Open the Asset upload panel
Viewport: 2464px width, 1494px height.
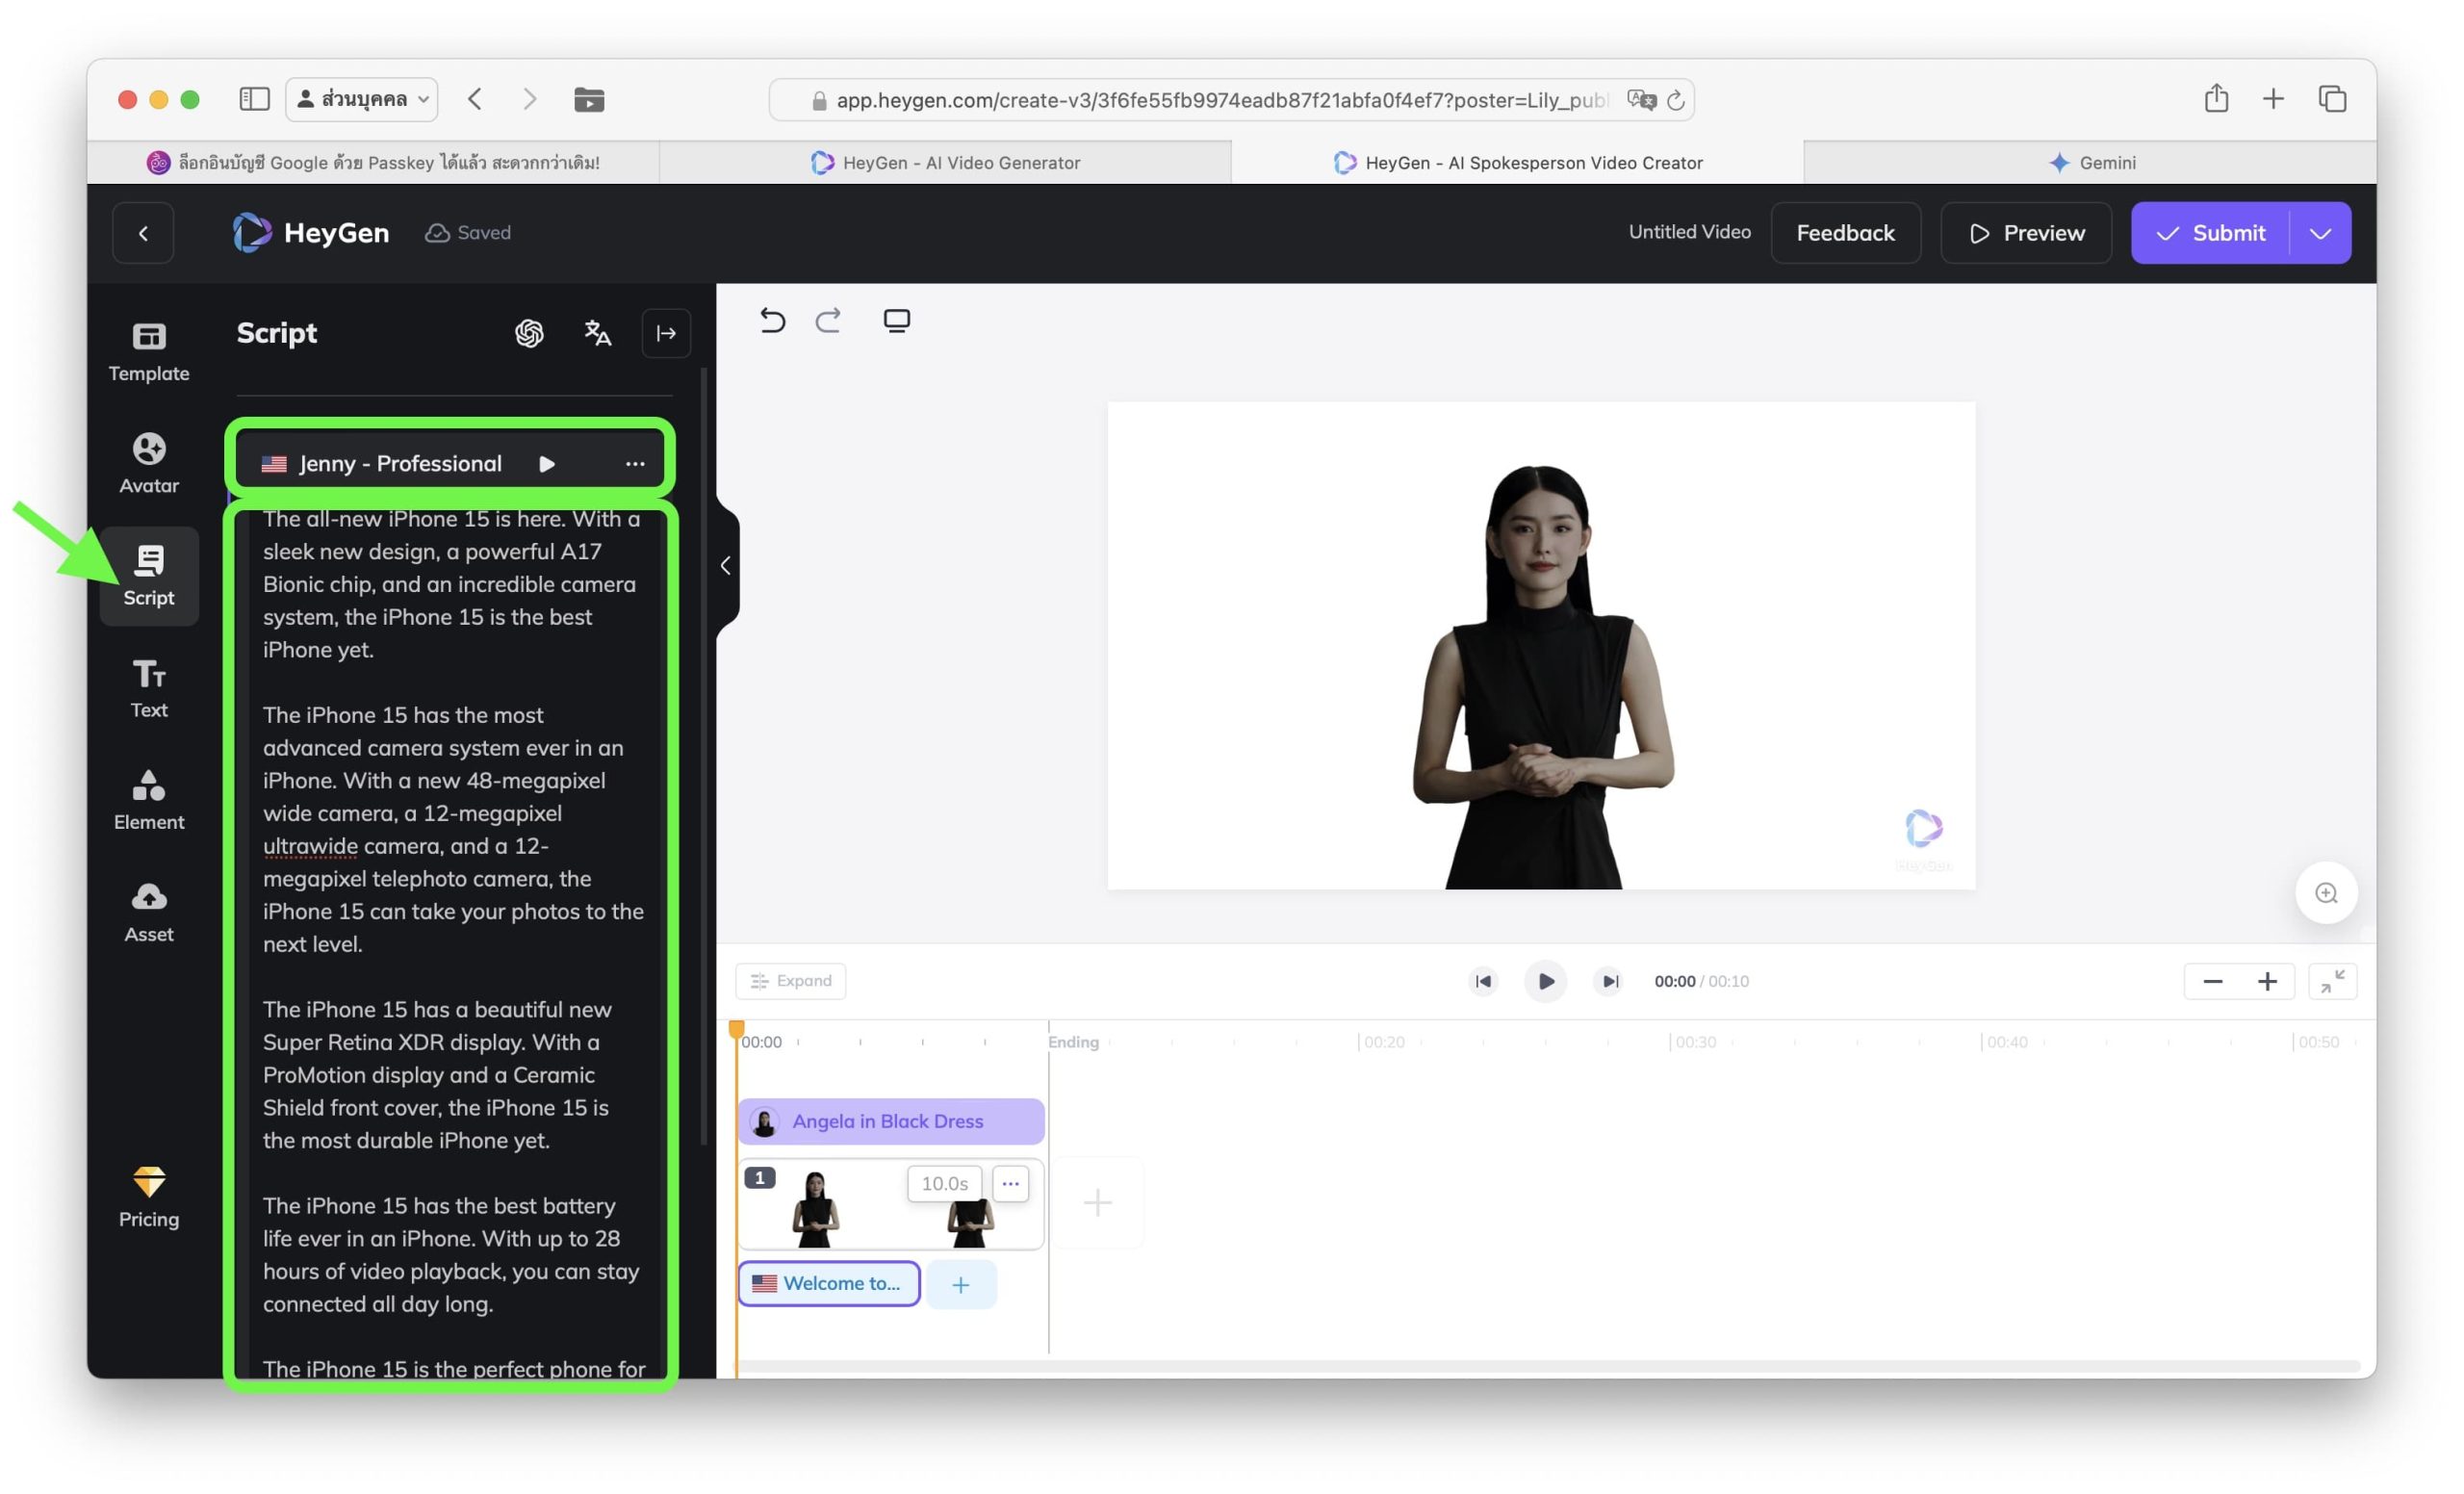148,911
